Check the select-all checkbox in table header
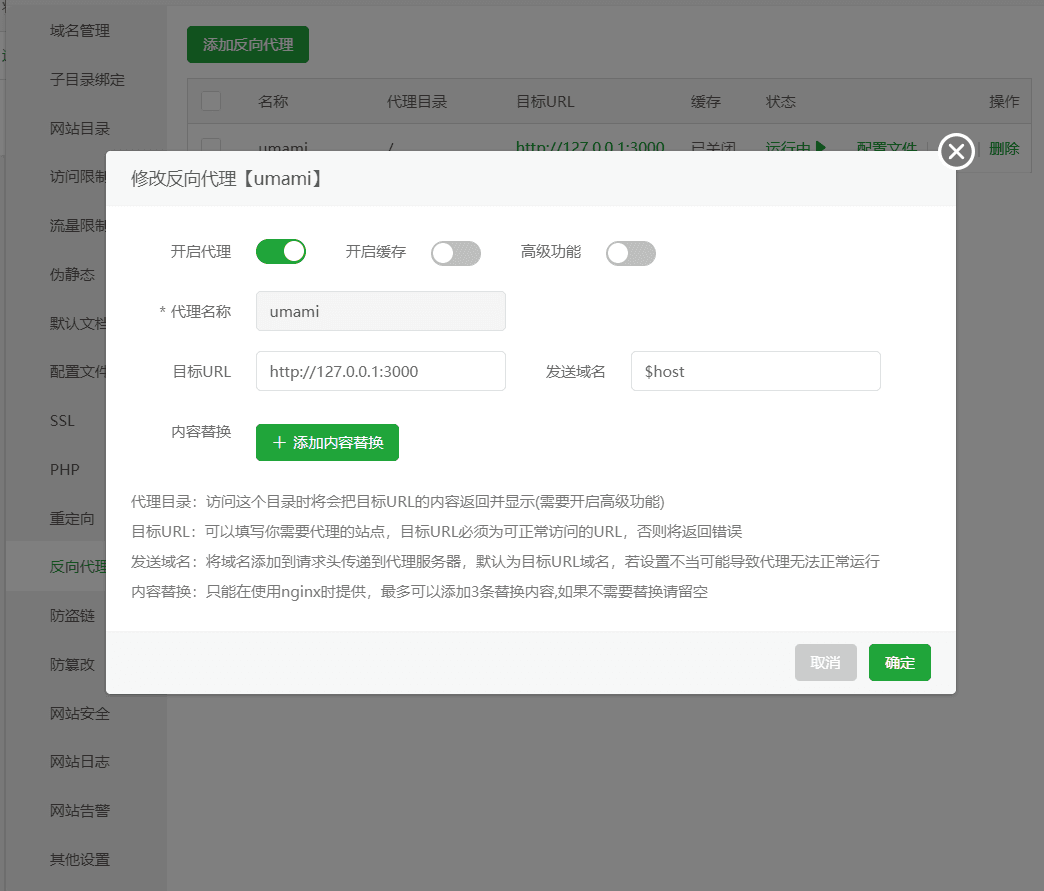 click(211, 101)
